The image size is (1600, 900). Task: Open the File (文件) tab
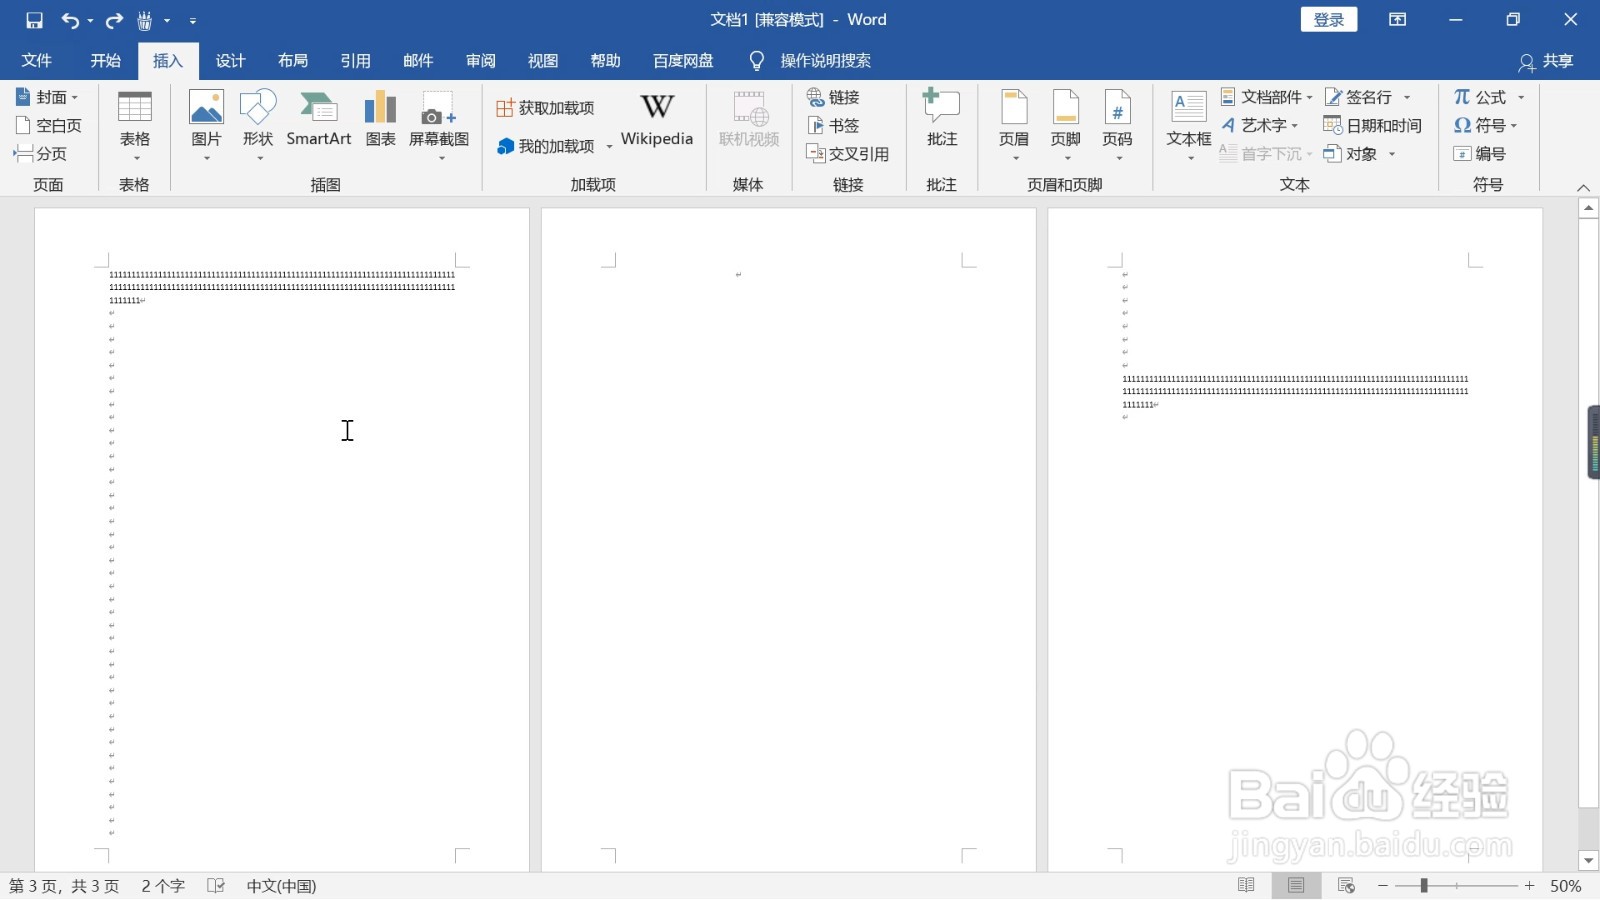[x=37, y=60]
